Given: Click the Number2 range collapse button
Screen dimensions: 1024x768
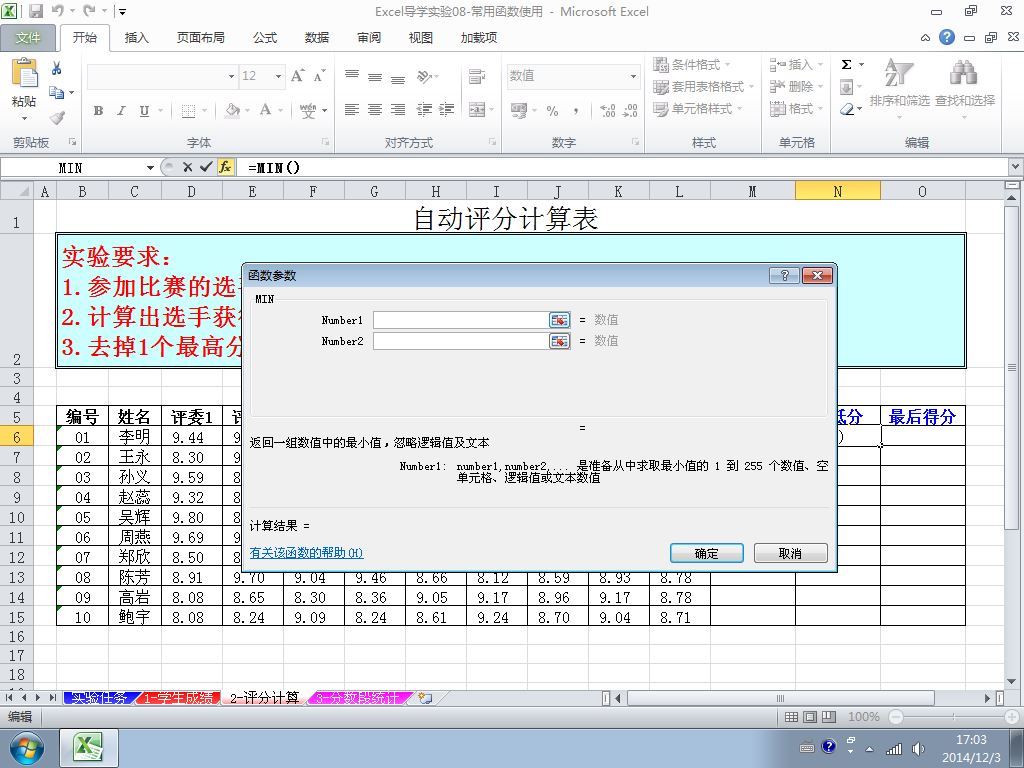Looking at the screenshot, I should pos(560,341).
